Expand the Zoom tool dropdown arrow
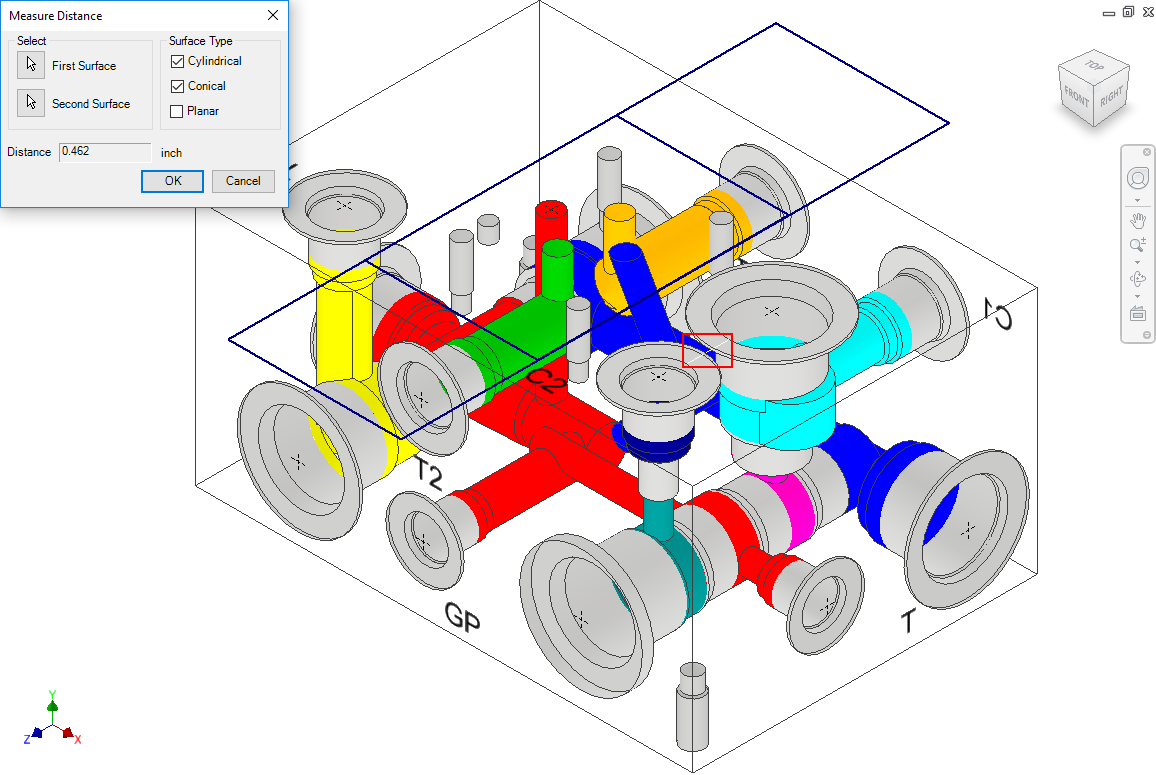1156x775 pixels. (1138, 262)
